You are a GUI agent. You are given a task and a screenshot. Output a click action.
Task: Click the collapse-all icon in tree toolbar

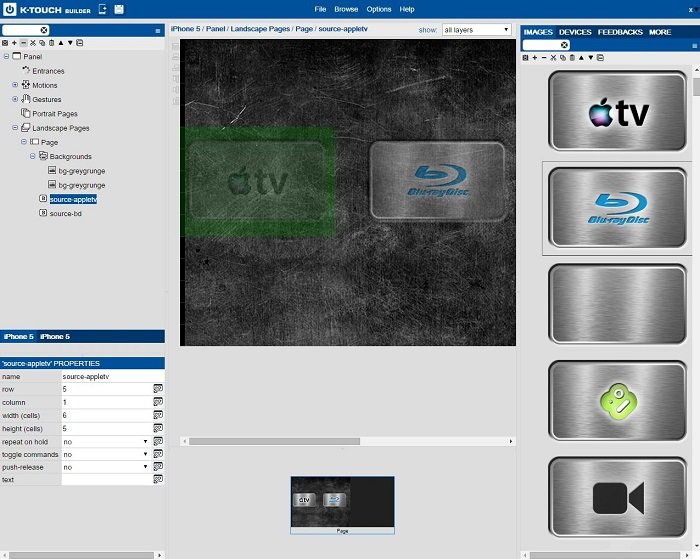(x=79, y=43)
